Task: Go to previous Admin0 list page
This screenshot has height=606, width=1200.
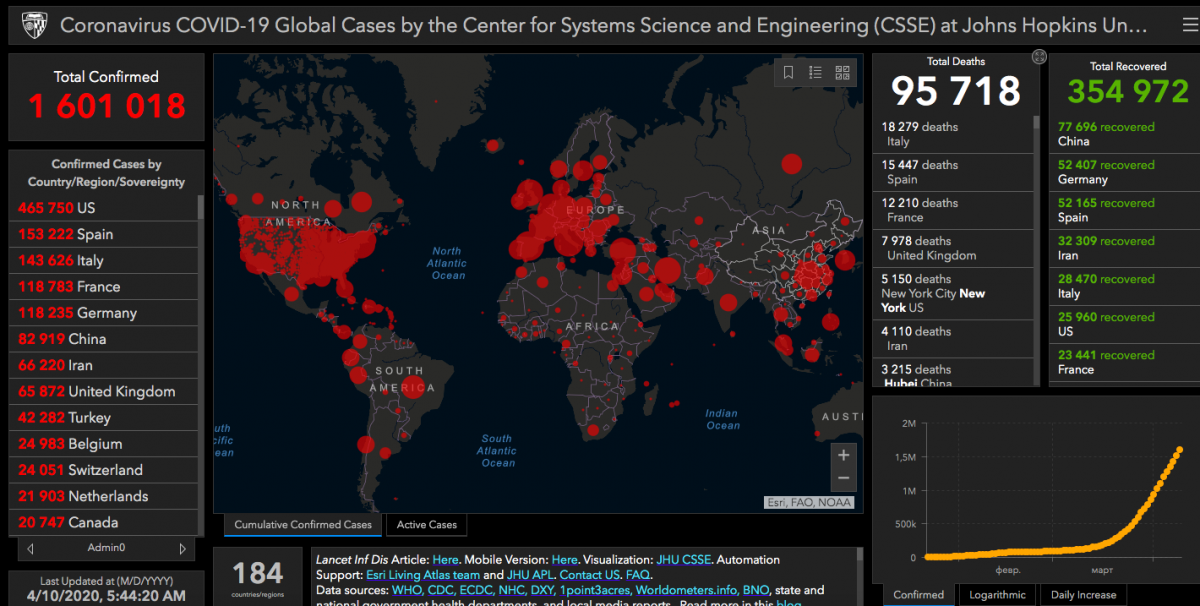Action: (31, 548)
